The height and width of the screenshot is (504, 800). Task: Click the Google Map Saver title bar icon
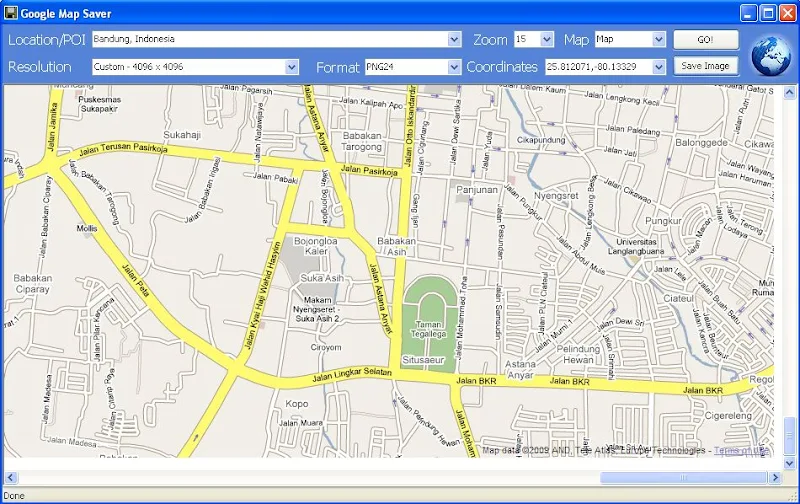point(11,13)
